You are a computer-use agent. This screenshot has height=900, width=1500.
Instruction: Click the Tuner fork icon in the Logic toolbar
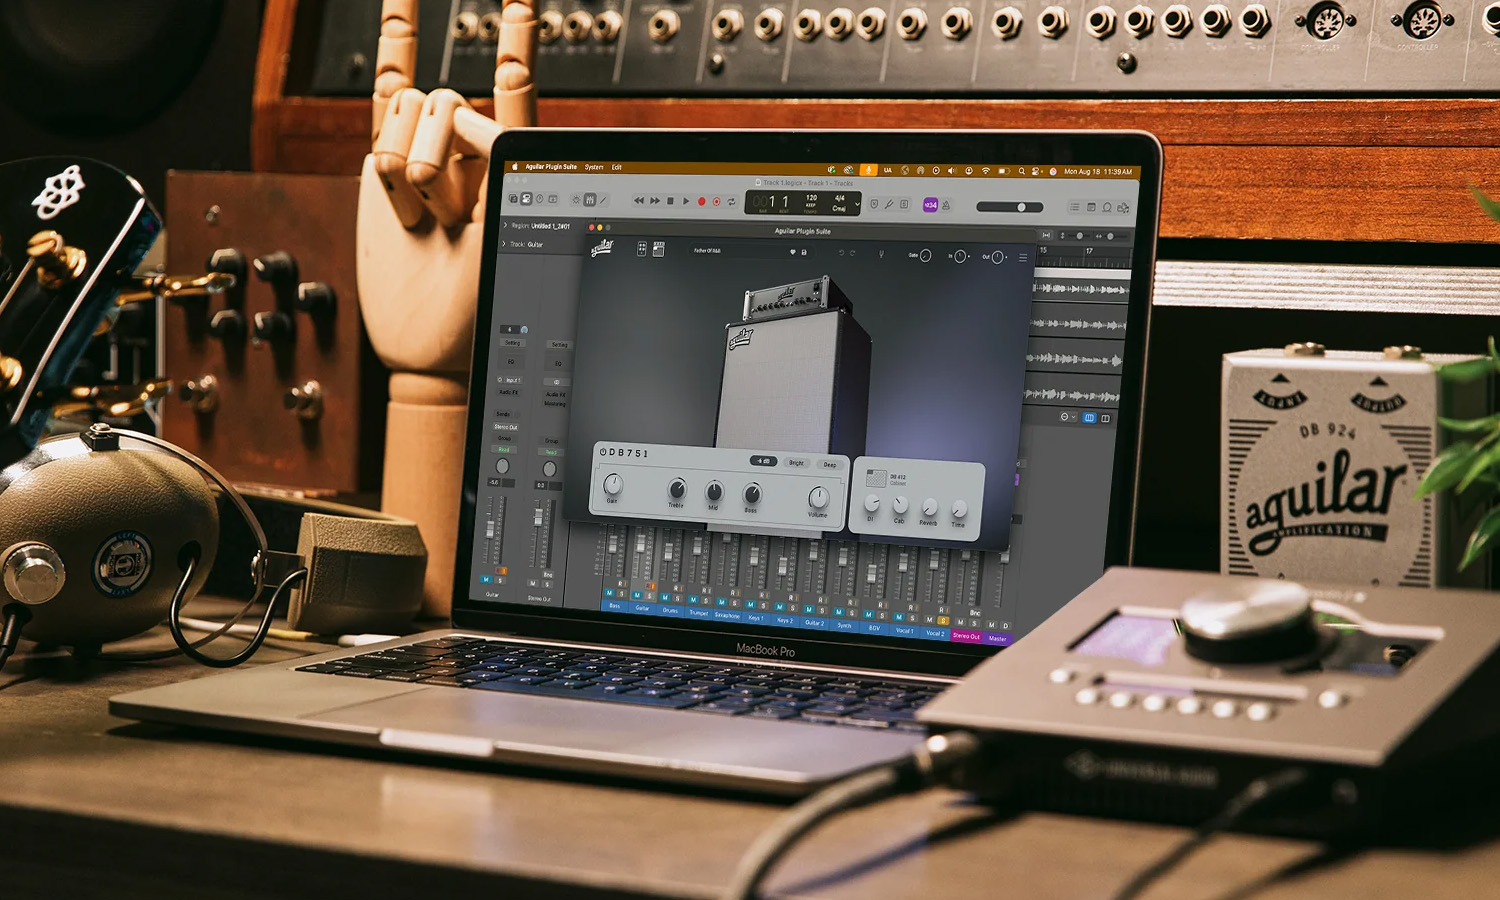point(889,204)
